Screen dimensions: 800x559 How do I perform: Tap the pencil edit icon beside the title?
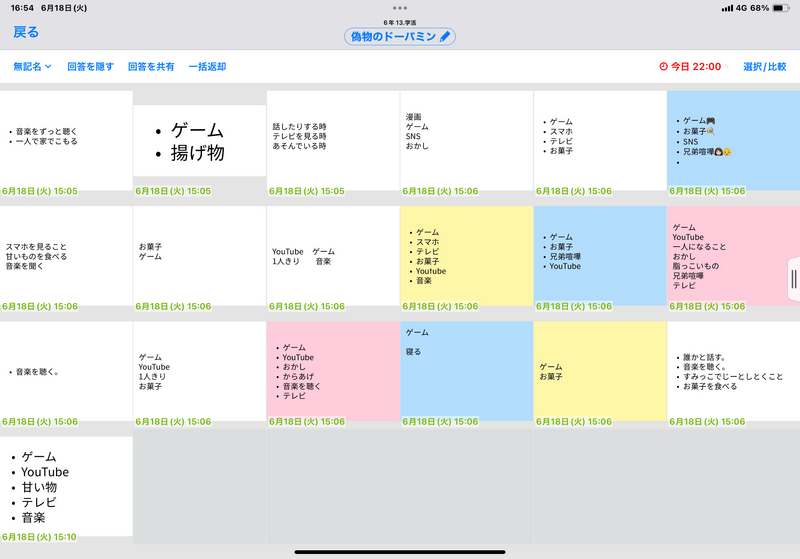(445, 37)
